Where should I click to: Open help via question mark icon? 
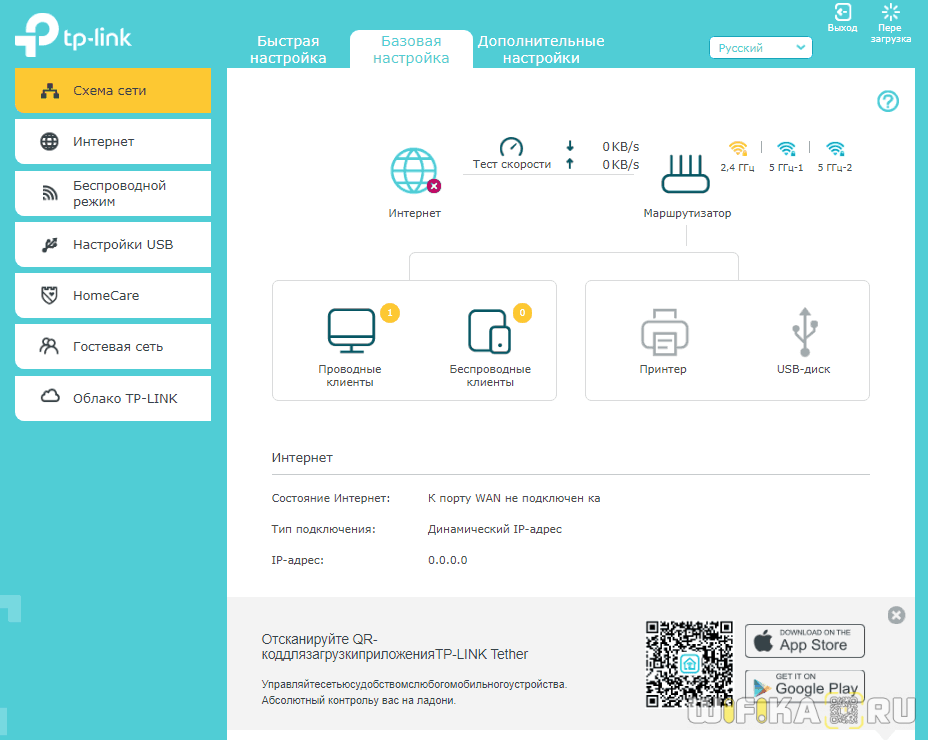click(x=888, y=101)
